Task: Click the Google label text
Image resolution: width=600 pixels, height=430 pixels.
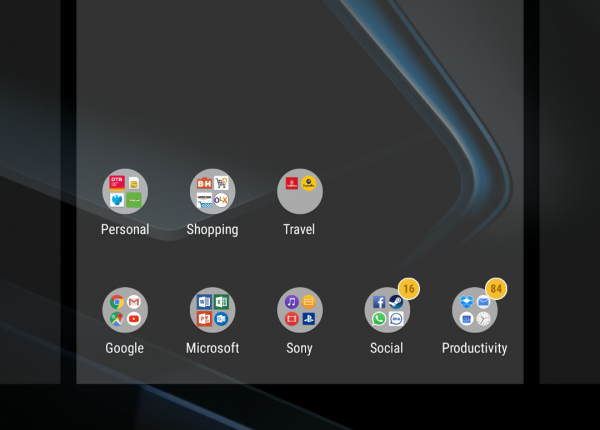Action: click(x=125, y=349)
